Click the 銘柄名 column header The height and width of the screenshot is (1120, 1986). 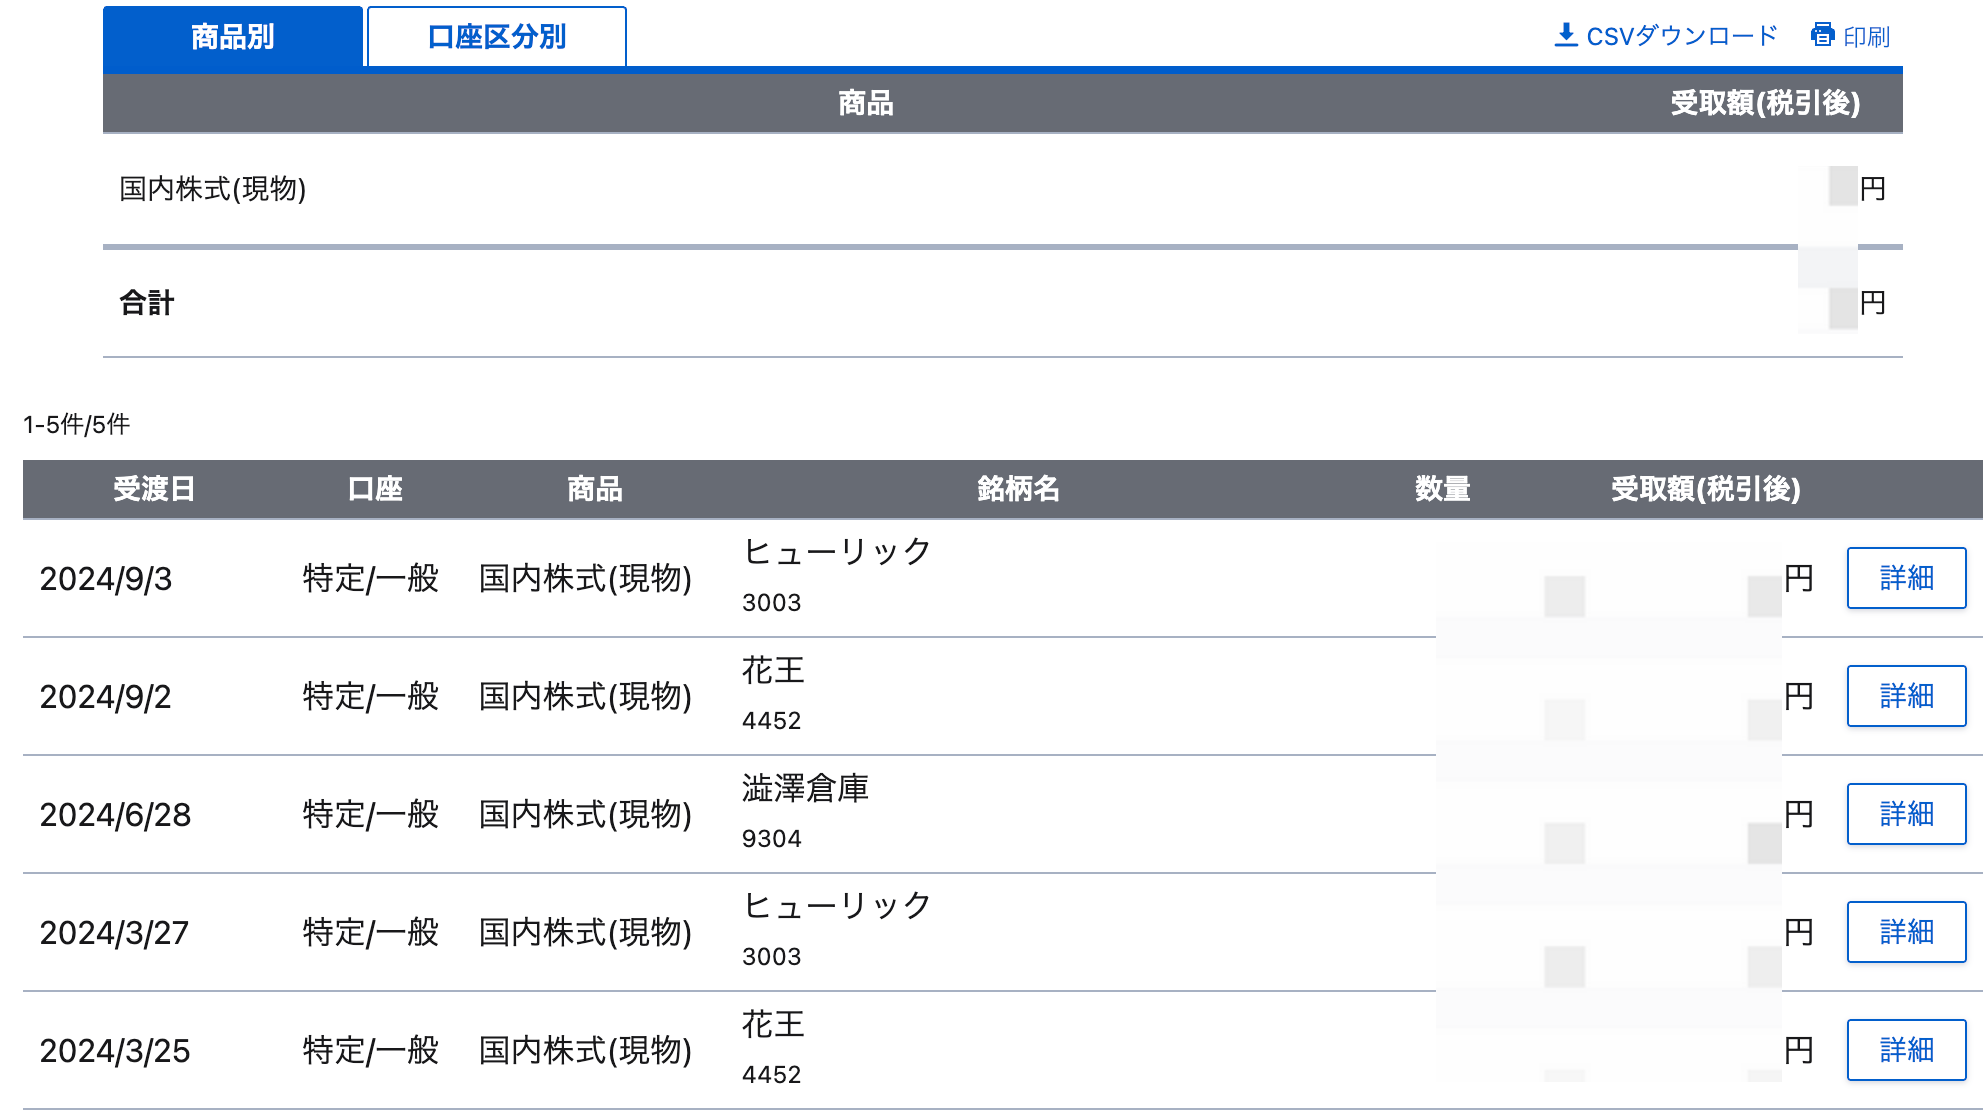1018,489
